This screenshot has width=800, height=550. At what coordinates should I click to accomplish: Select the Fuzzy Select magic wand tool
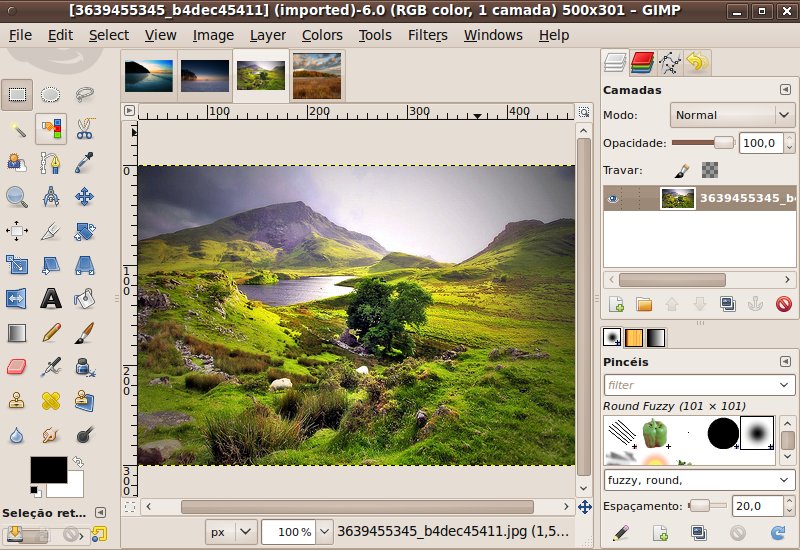coord(17,129)
